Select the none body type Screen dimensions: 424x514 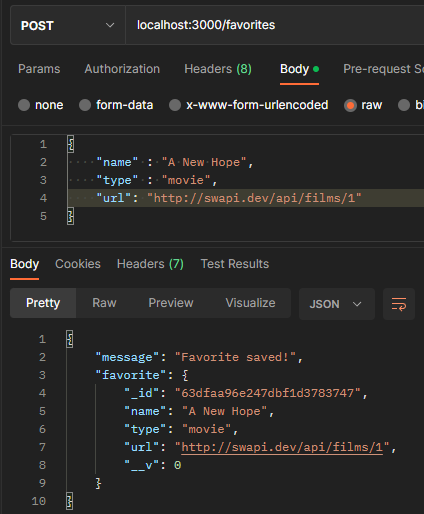click(x=24, y=105)
